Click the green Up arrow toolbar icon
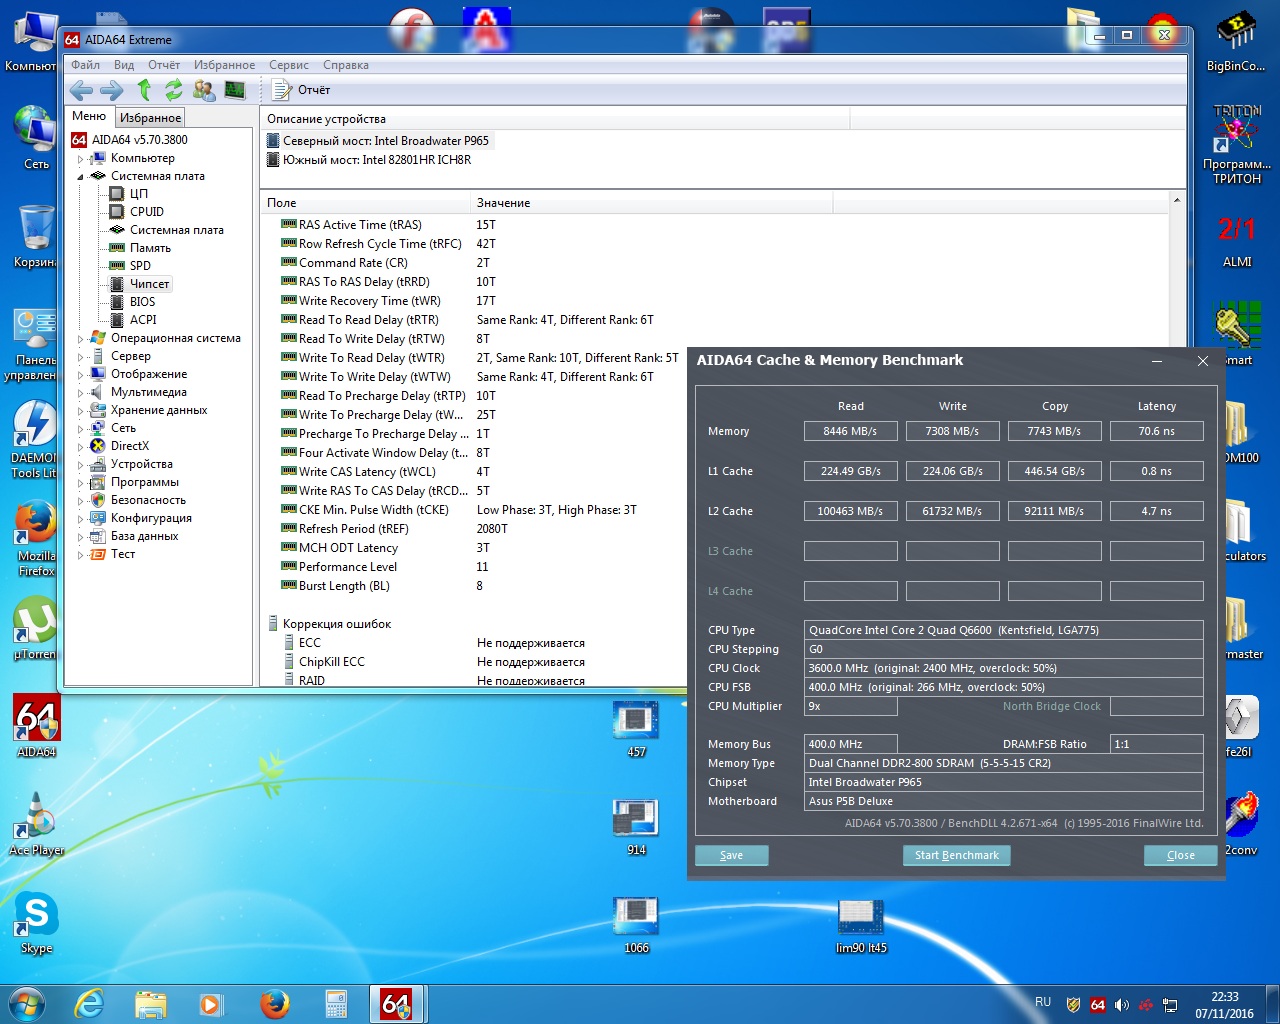The image size is (1280, 1024). 144,91
